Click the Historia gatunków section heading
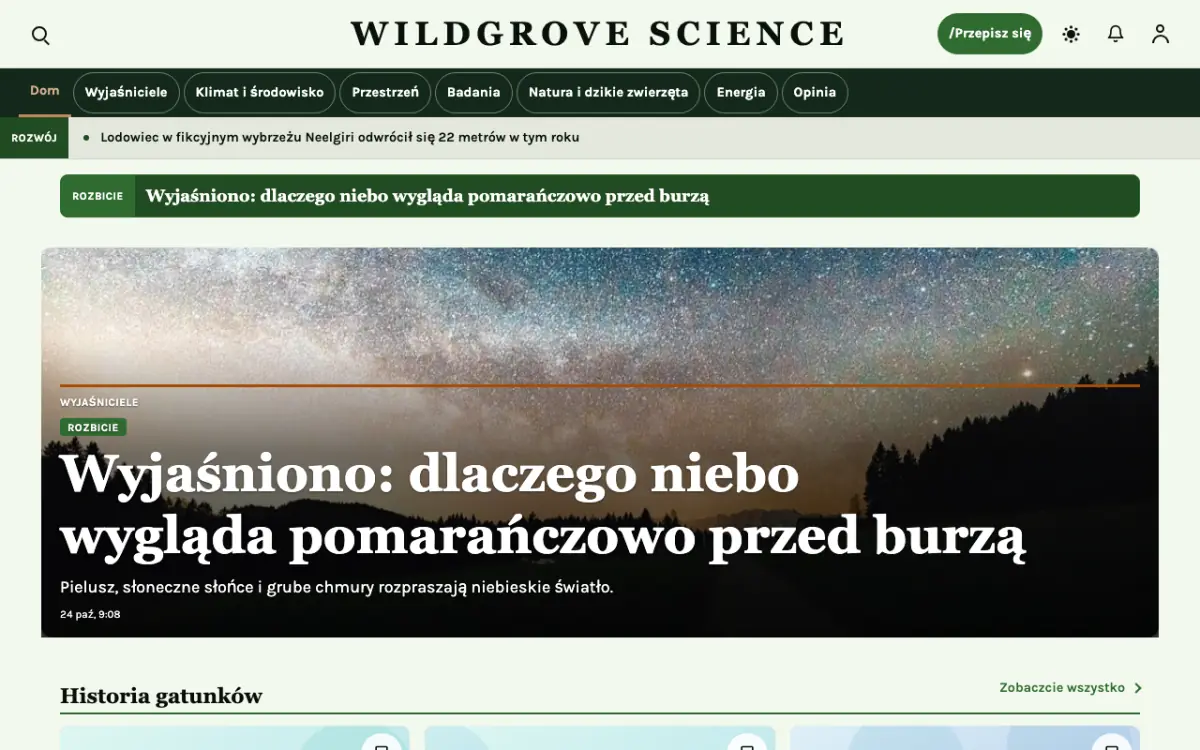 click(161, 696)
